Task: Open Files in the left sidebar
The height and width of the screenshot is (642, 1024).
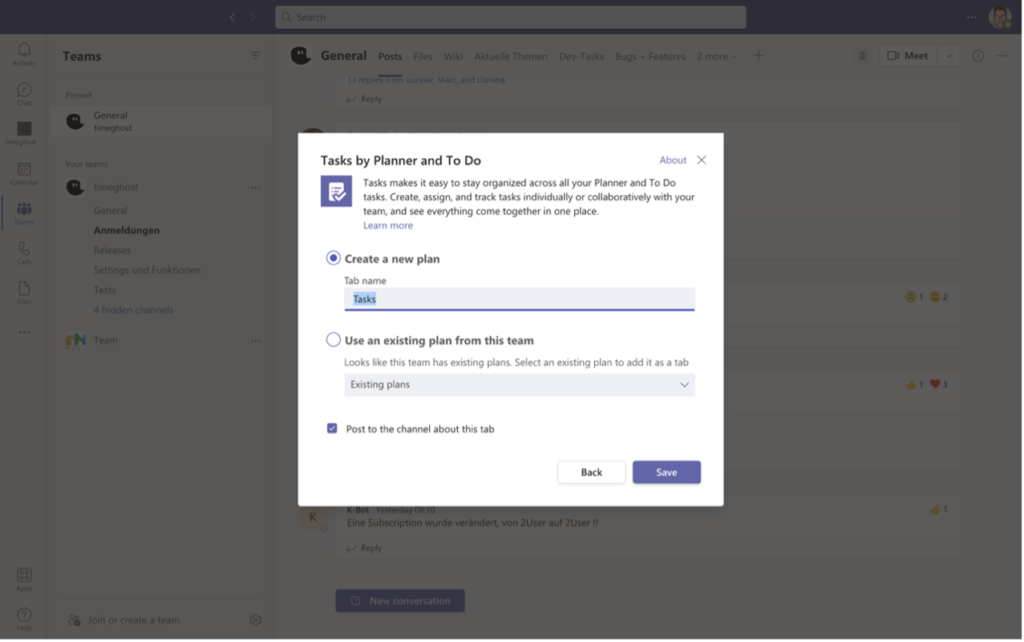Action: click(x=24, y=292)
